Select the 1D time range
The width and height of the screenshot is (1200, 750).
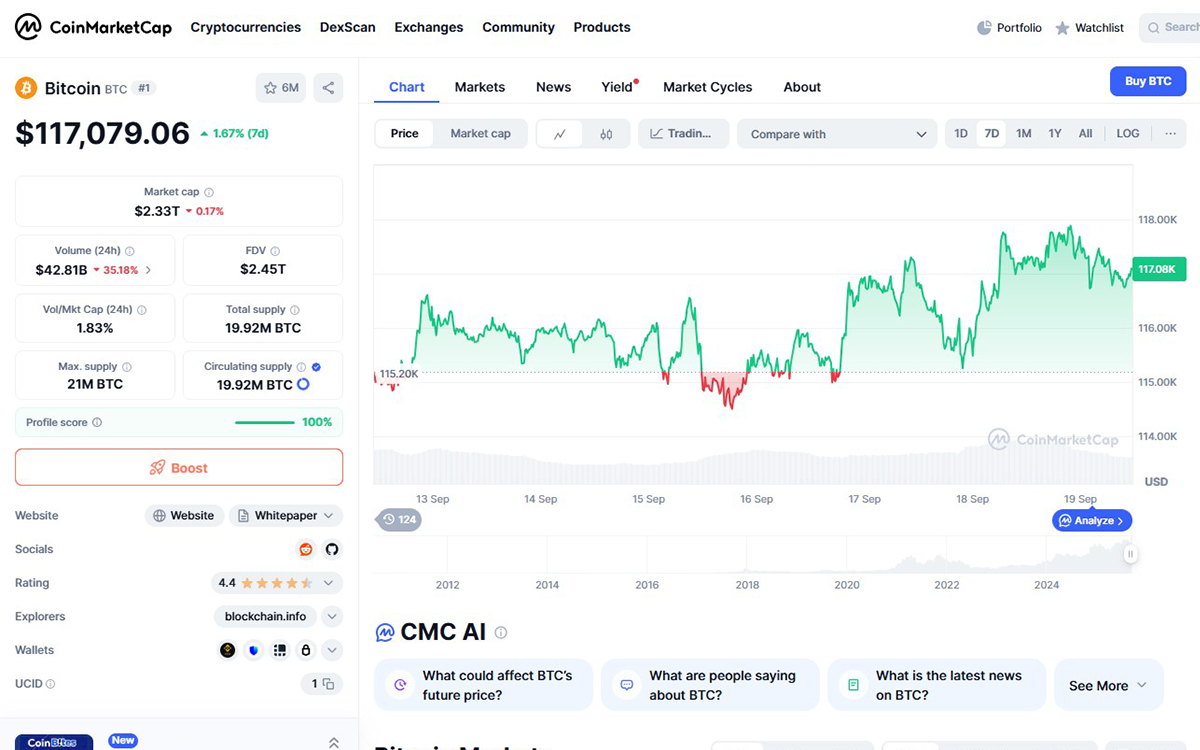(x=961, y=134)
